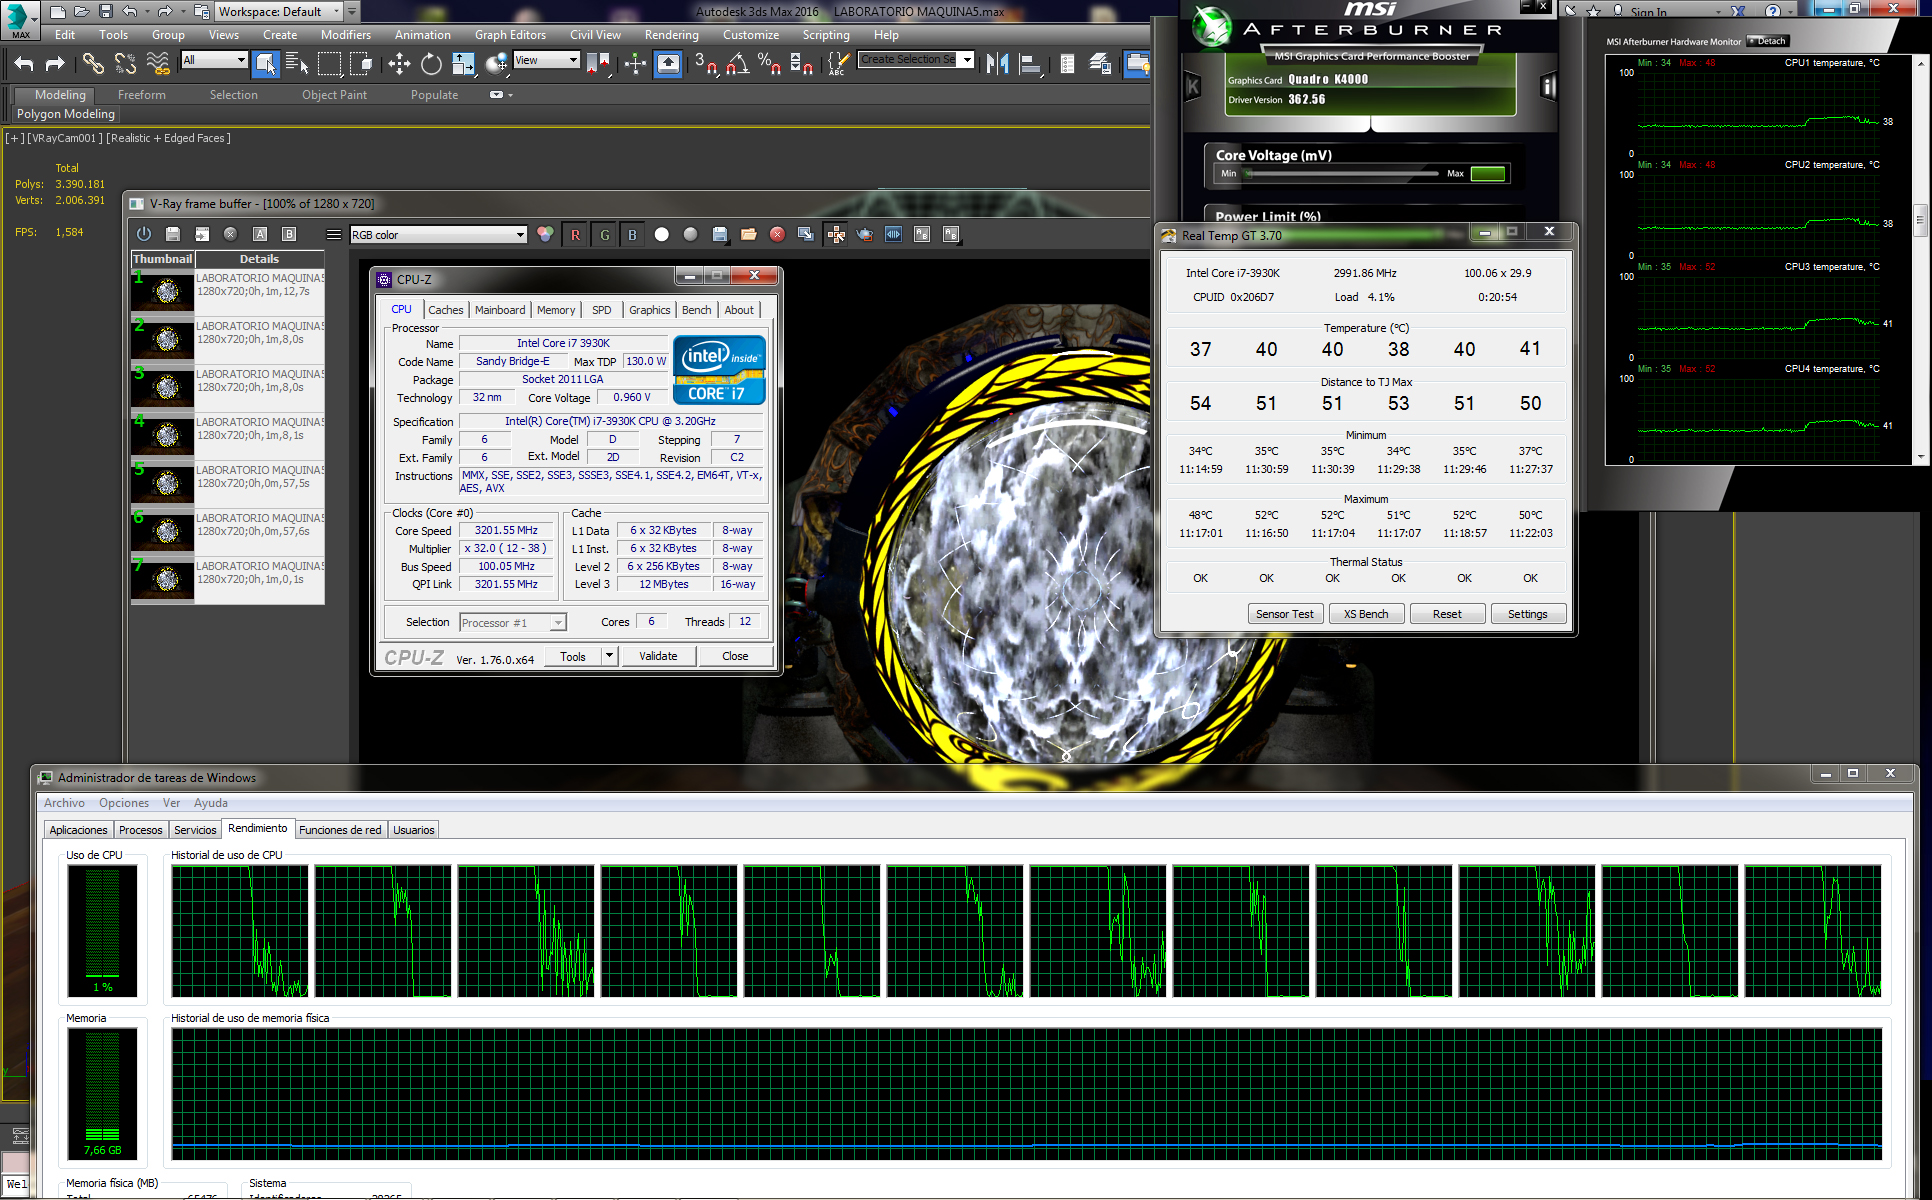Click the red clear image icon in frame buffer
Screen dimensions: 1932x1200
pos(777,234)
